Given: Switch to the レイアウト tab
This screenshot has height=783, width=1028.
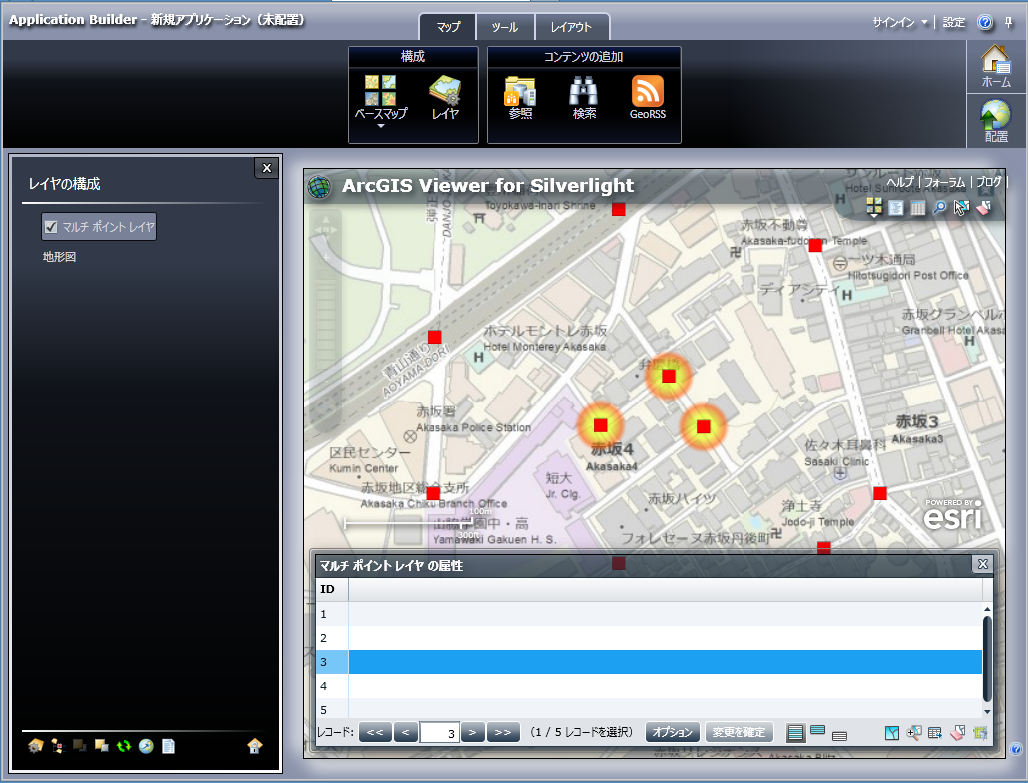Looking at the screenshot, I should coord(571,27).
